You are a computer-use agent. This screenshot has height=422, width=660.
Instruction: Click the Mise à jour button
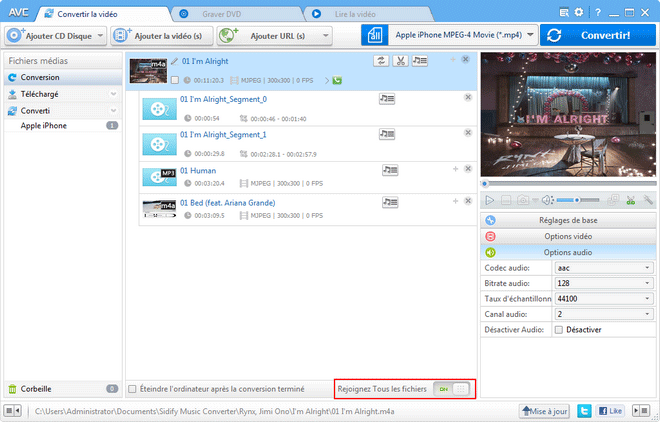click(x=544, y=410)
